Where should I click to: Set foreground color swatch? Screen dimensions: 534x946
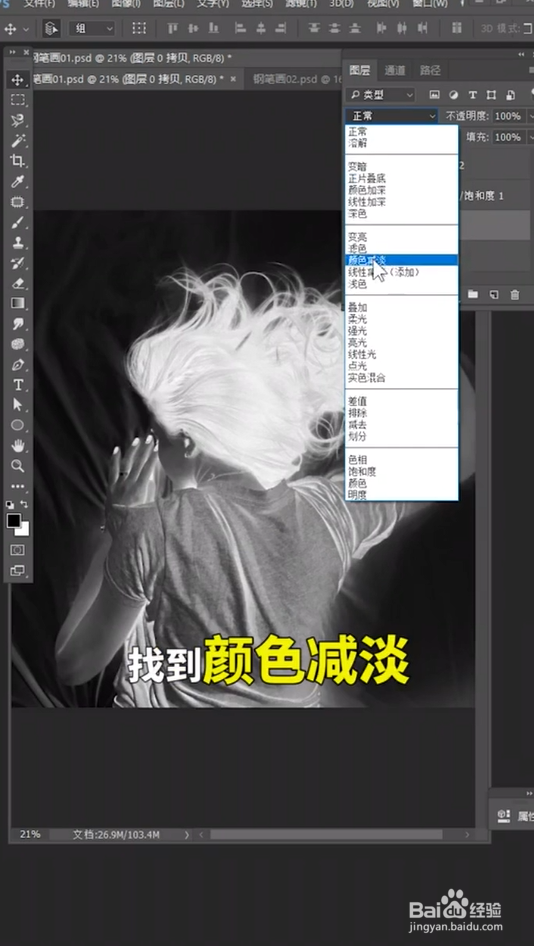(14, 521)
